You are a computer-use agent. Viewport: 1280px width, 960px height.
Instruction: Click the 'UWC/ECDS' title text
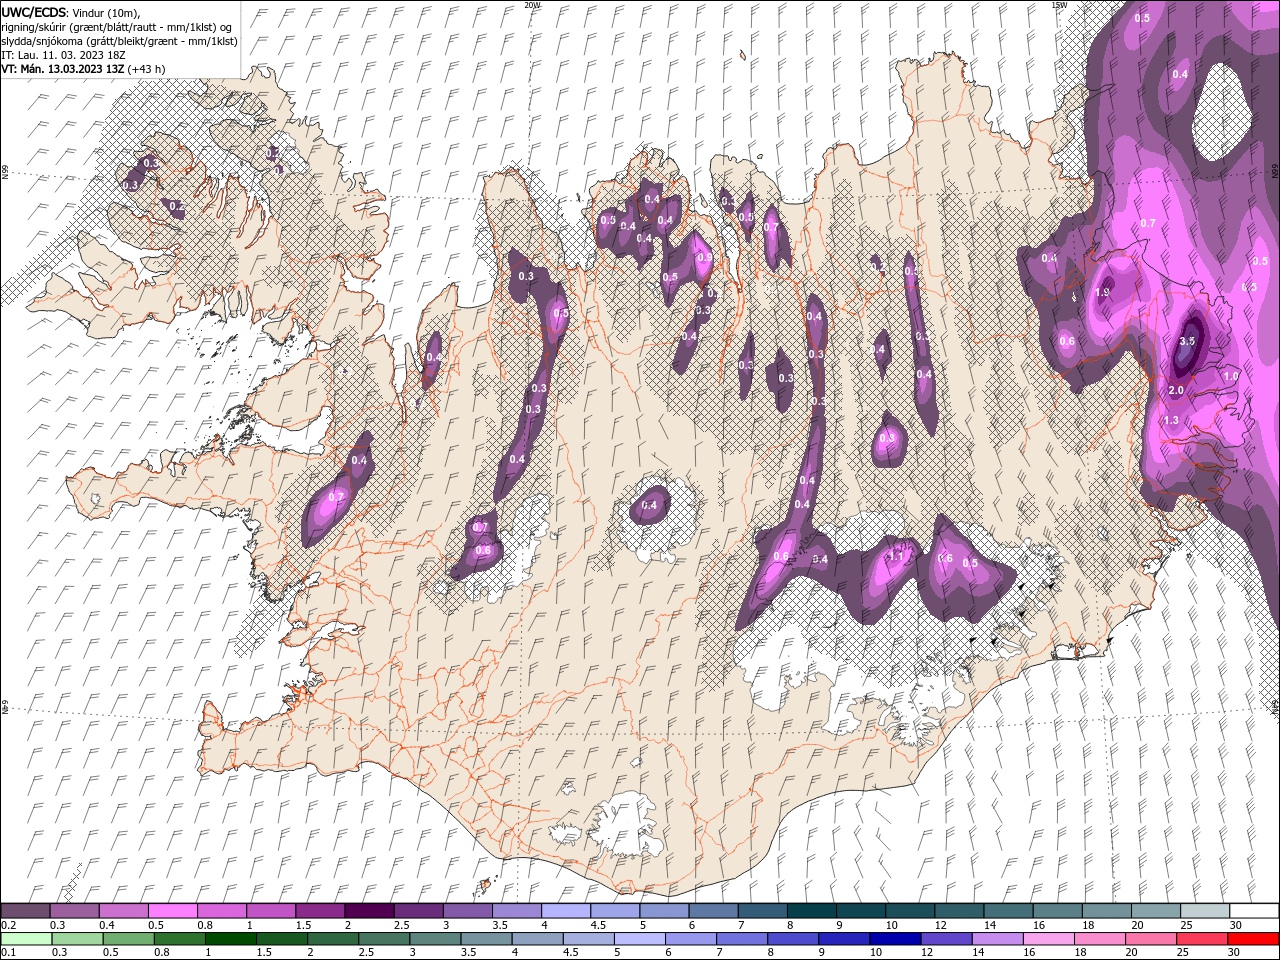click(x=34, y=11)
